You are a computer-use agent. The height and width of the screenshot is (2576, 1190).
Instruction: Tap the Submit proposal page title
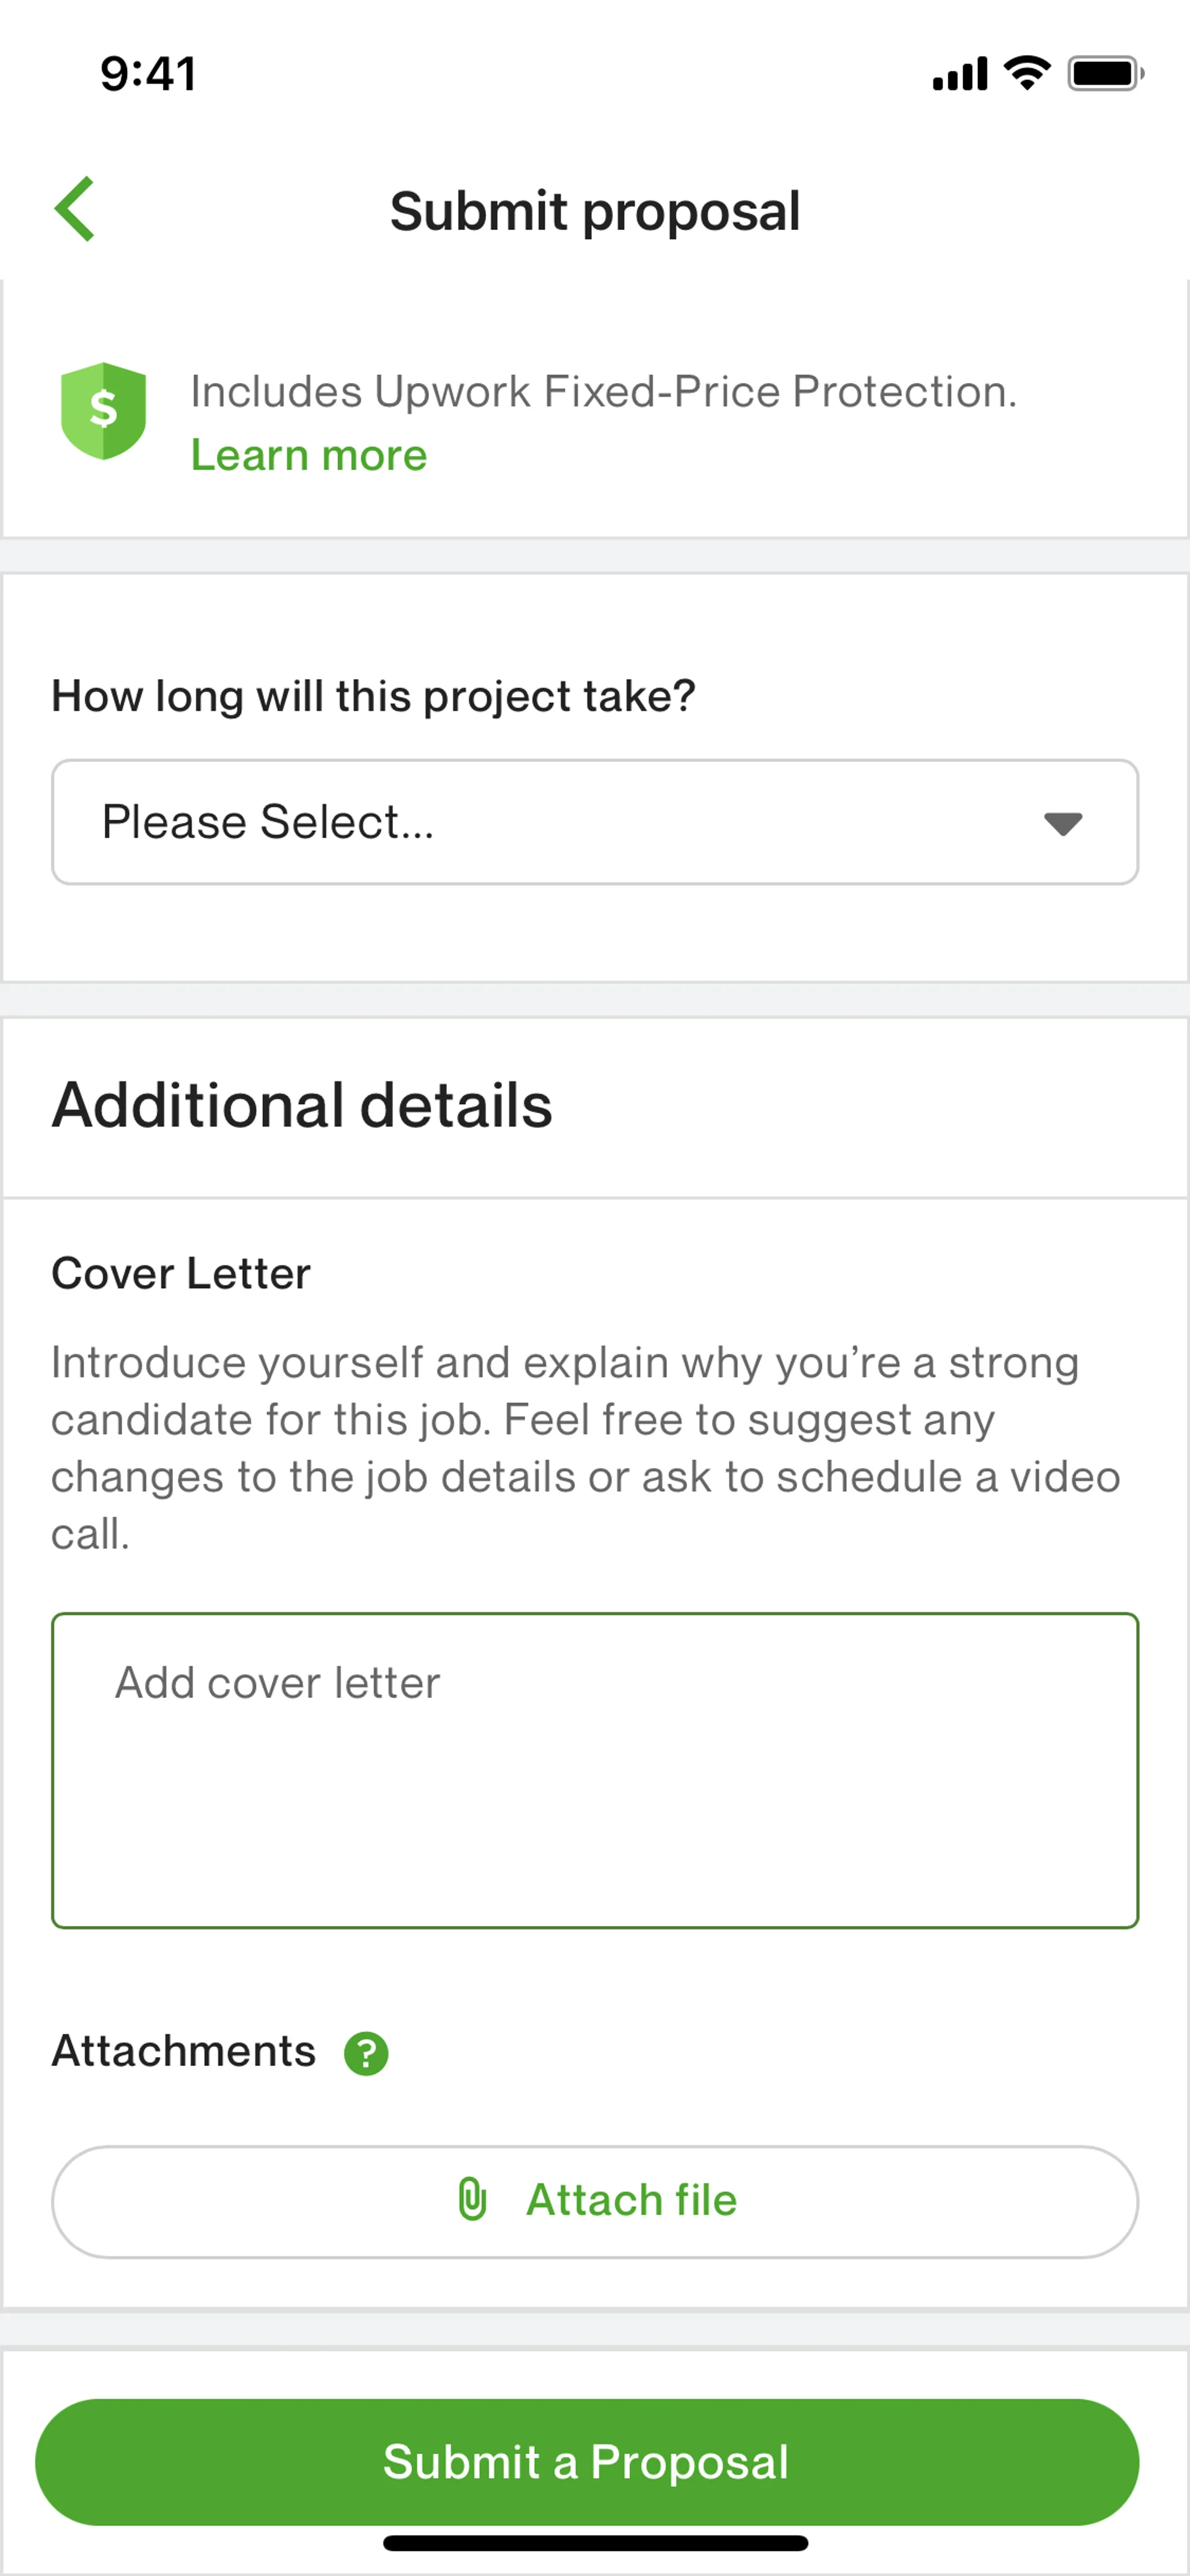[595, 211]
